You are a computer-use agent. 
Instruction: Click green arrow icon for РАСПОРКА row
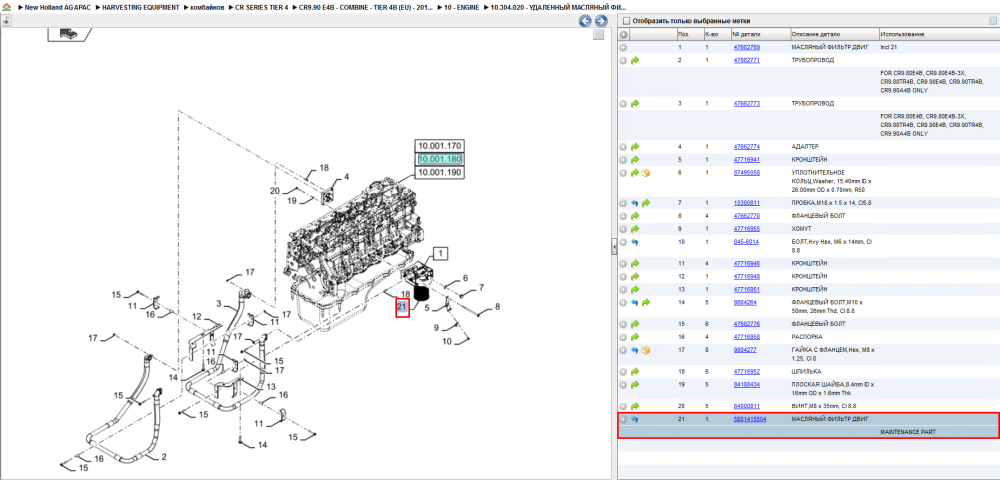coord(635,337)
